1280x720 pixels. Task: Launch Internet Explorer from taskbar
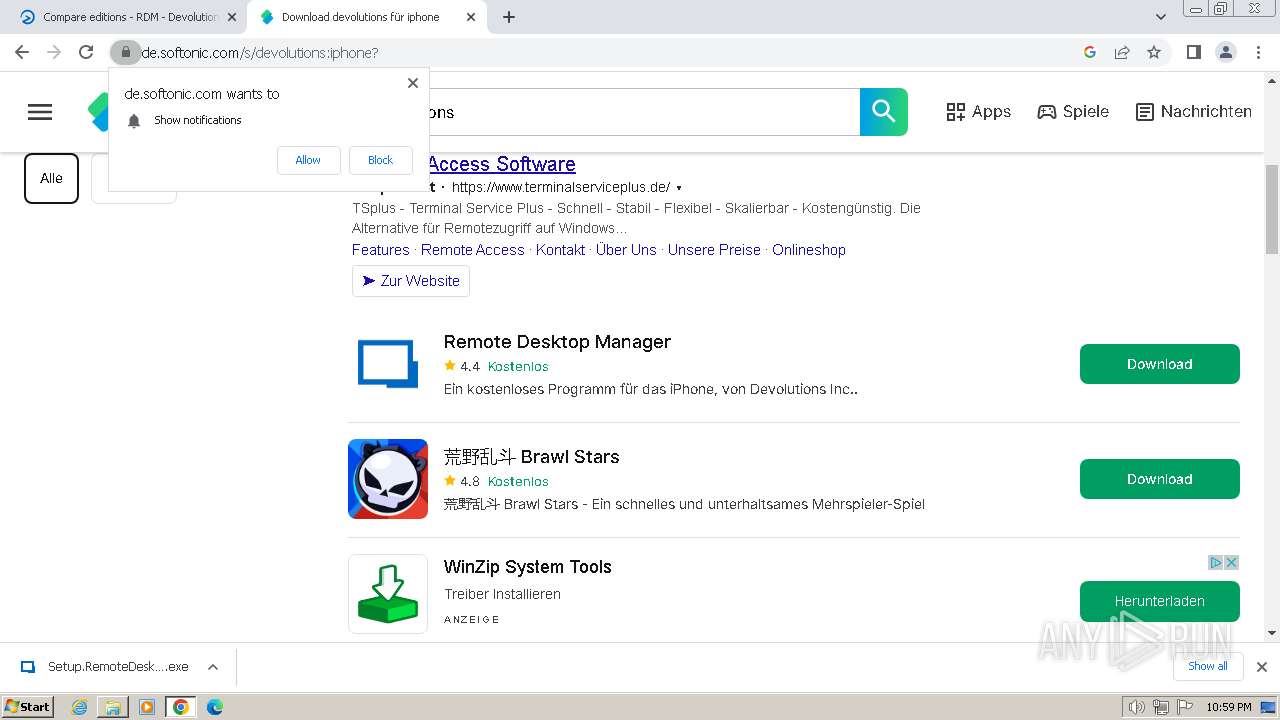tap(80, 707)
